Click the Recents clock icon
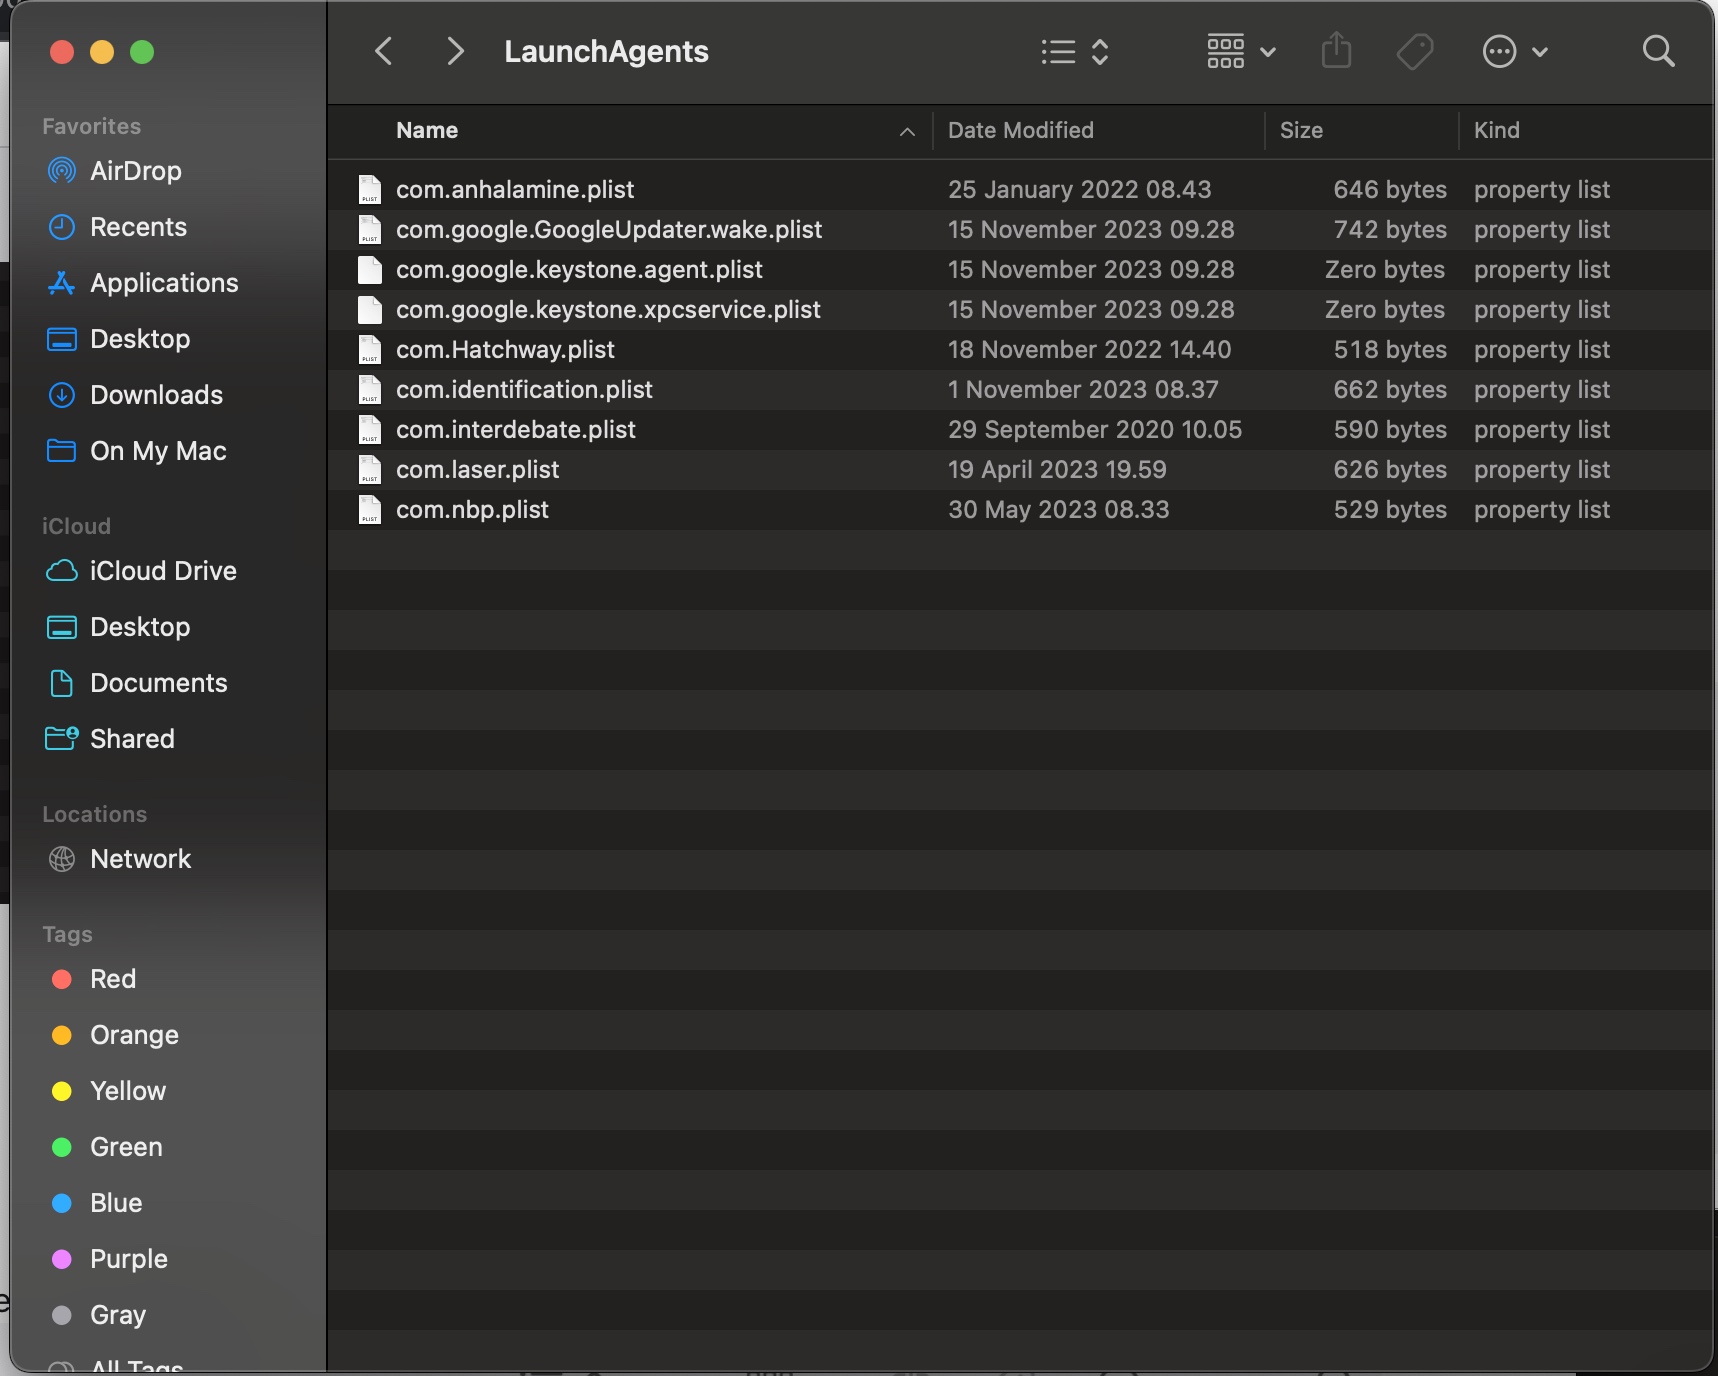The height and width of the screenshot is (1376, 1718). point(62,227)
